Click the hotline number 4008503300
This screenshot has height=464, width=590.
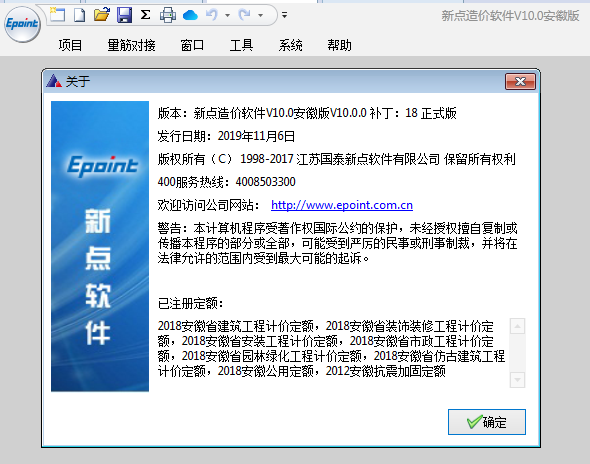(x=265, y=182)
